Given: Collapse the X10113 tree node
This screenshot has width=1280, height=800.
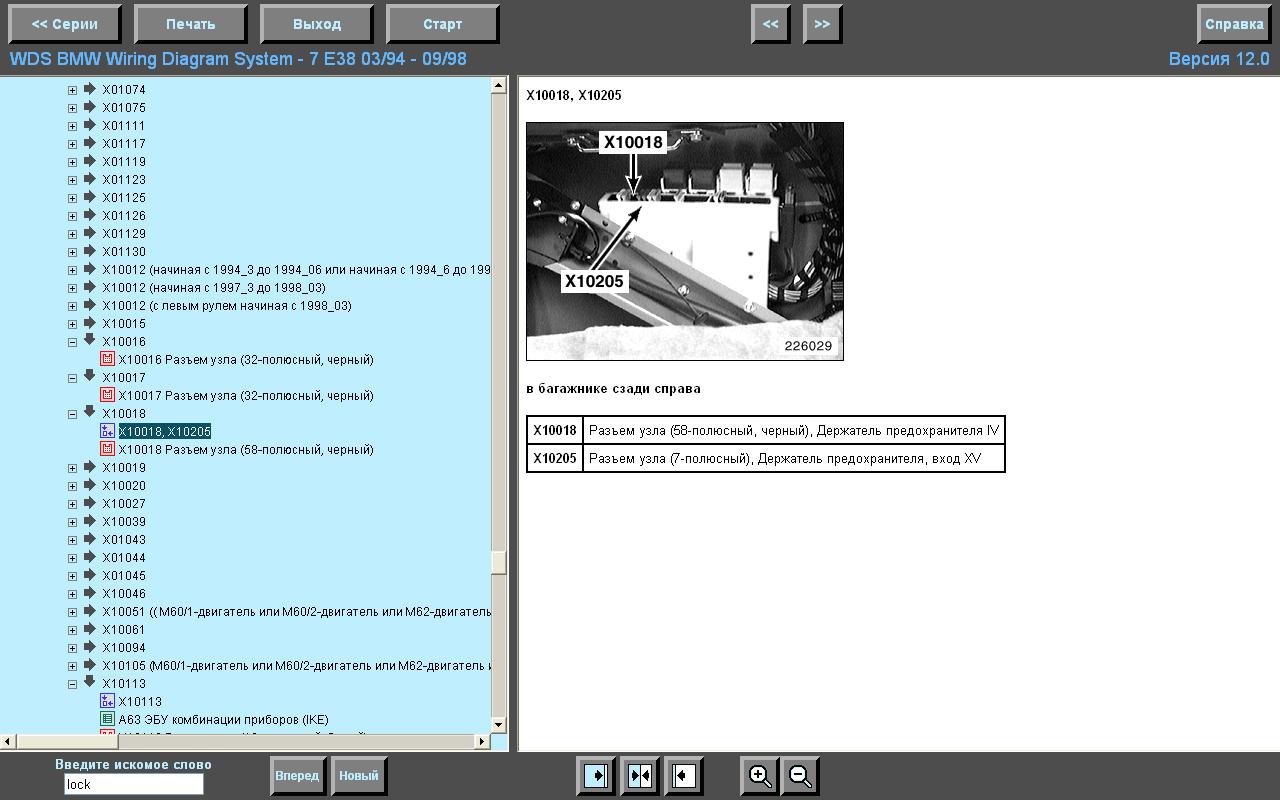Looking at the screenshot, I should (x=72, y=684).
